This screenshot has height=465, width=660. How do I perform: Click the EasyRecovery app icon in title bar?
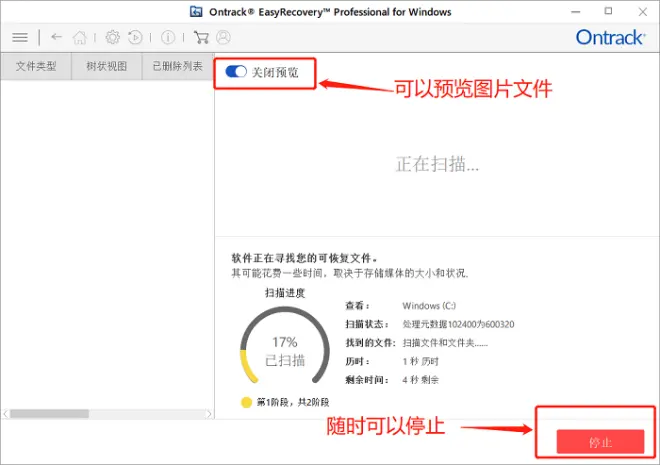click(196, 11)
